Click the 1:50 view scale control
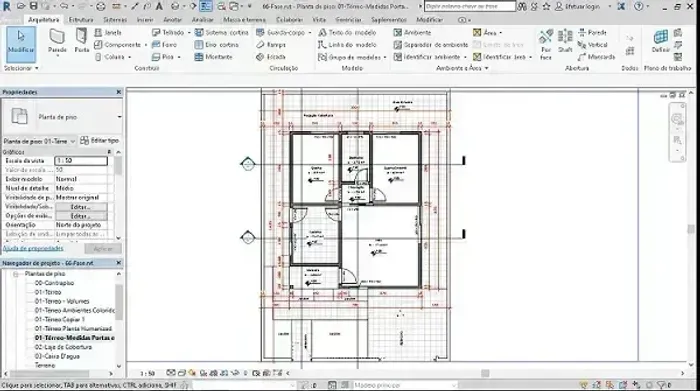 pos(147,373)
